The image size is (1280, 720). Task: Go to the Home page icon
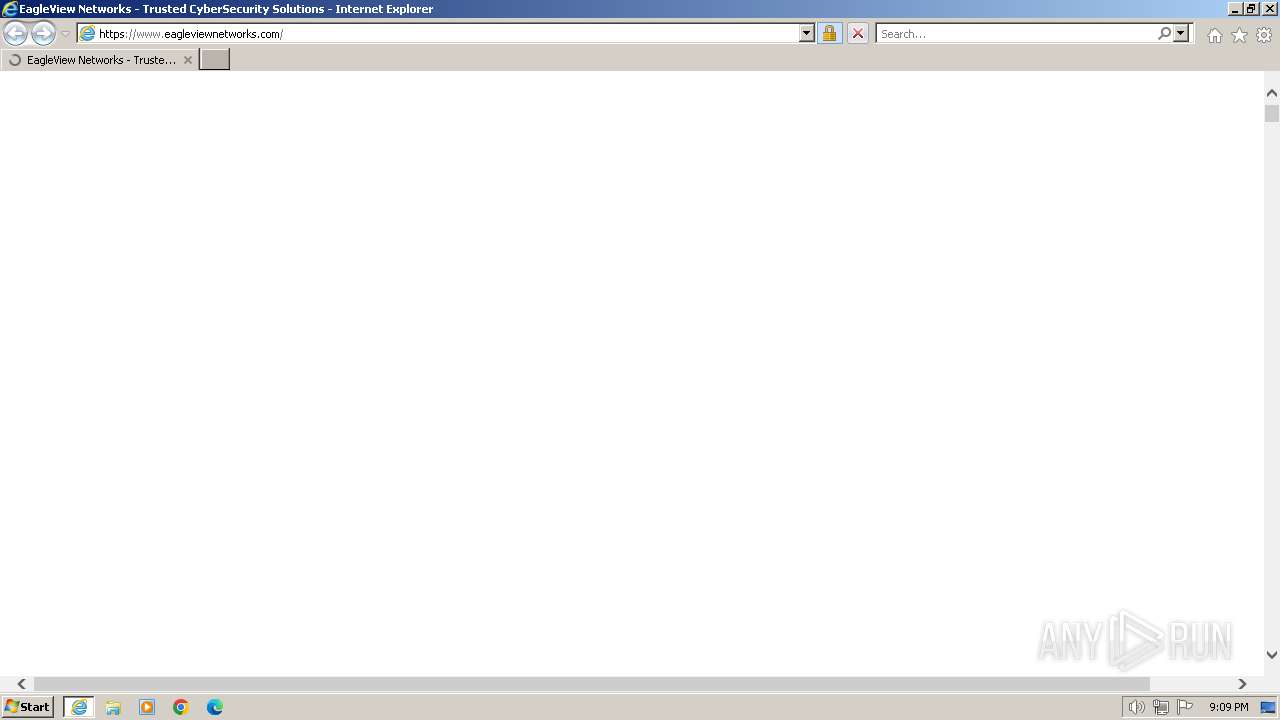click(x=1214, y=35)
